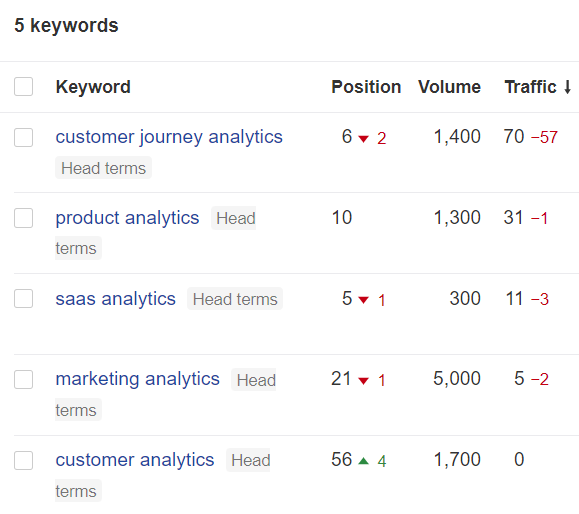
Task: Open the saas analytics keyword link
Action: 115,298
